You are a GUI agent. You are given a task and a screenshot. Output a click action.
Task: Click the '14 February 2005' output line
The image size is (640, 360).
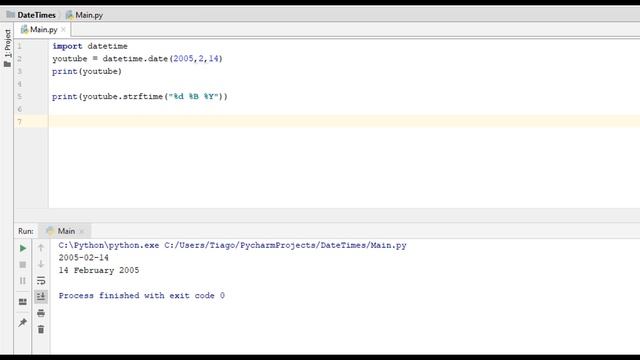99,271
